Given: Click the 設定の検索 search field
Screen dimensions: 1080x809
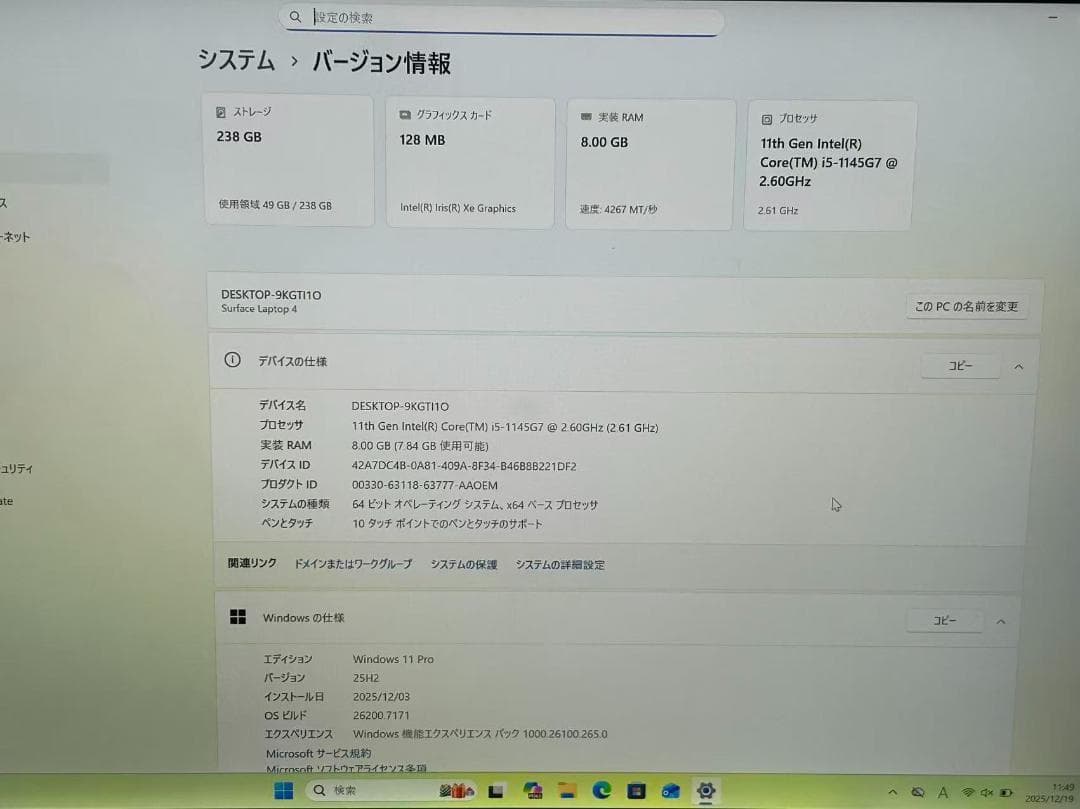Looking at the screenshot, I should [x=500, y=20].
